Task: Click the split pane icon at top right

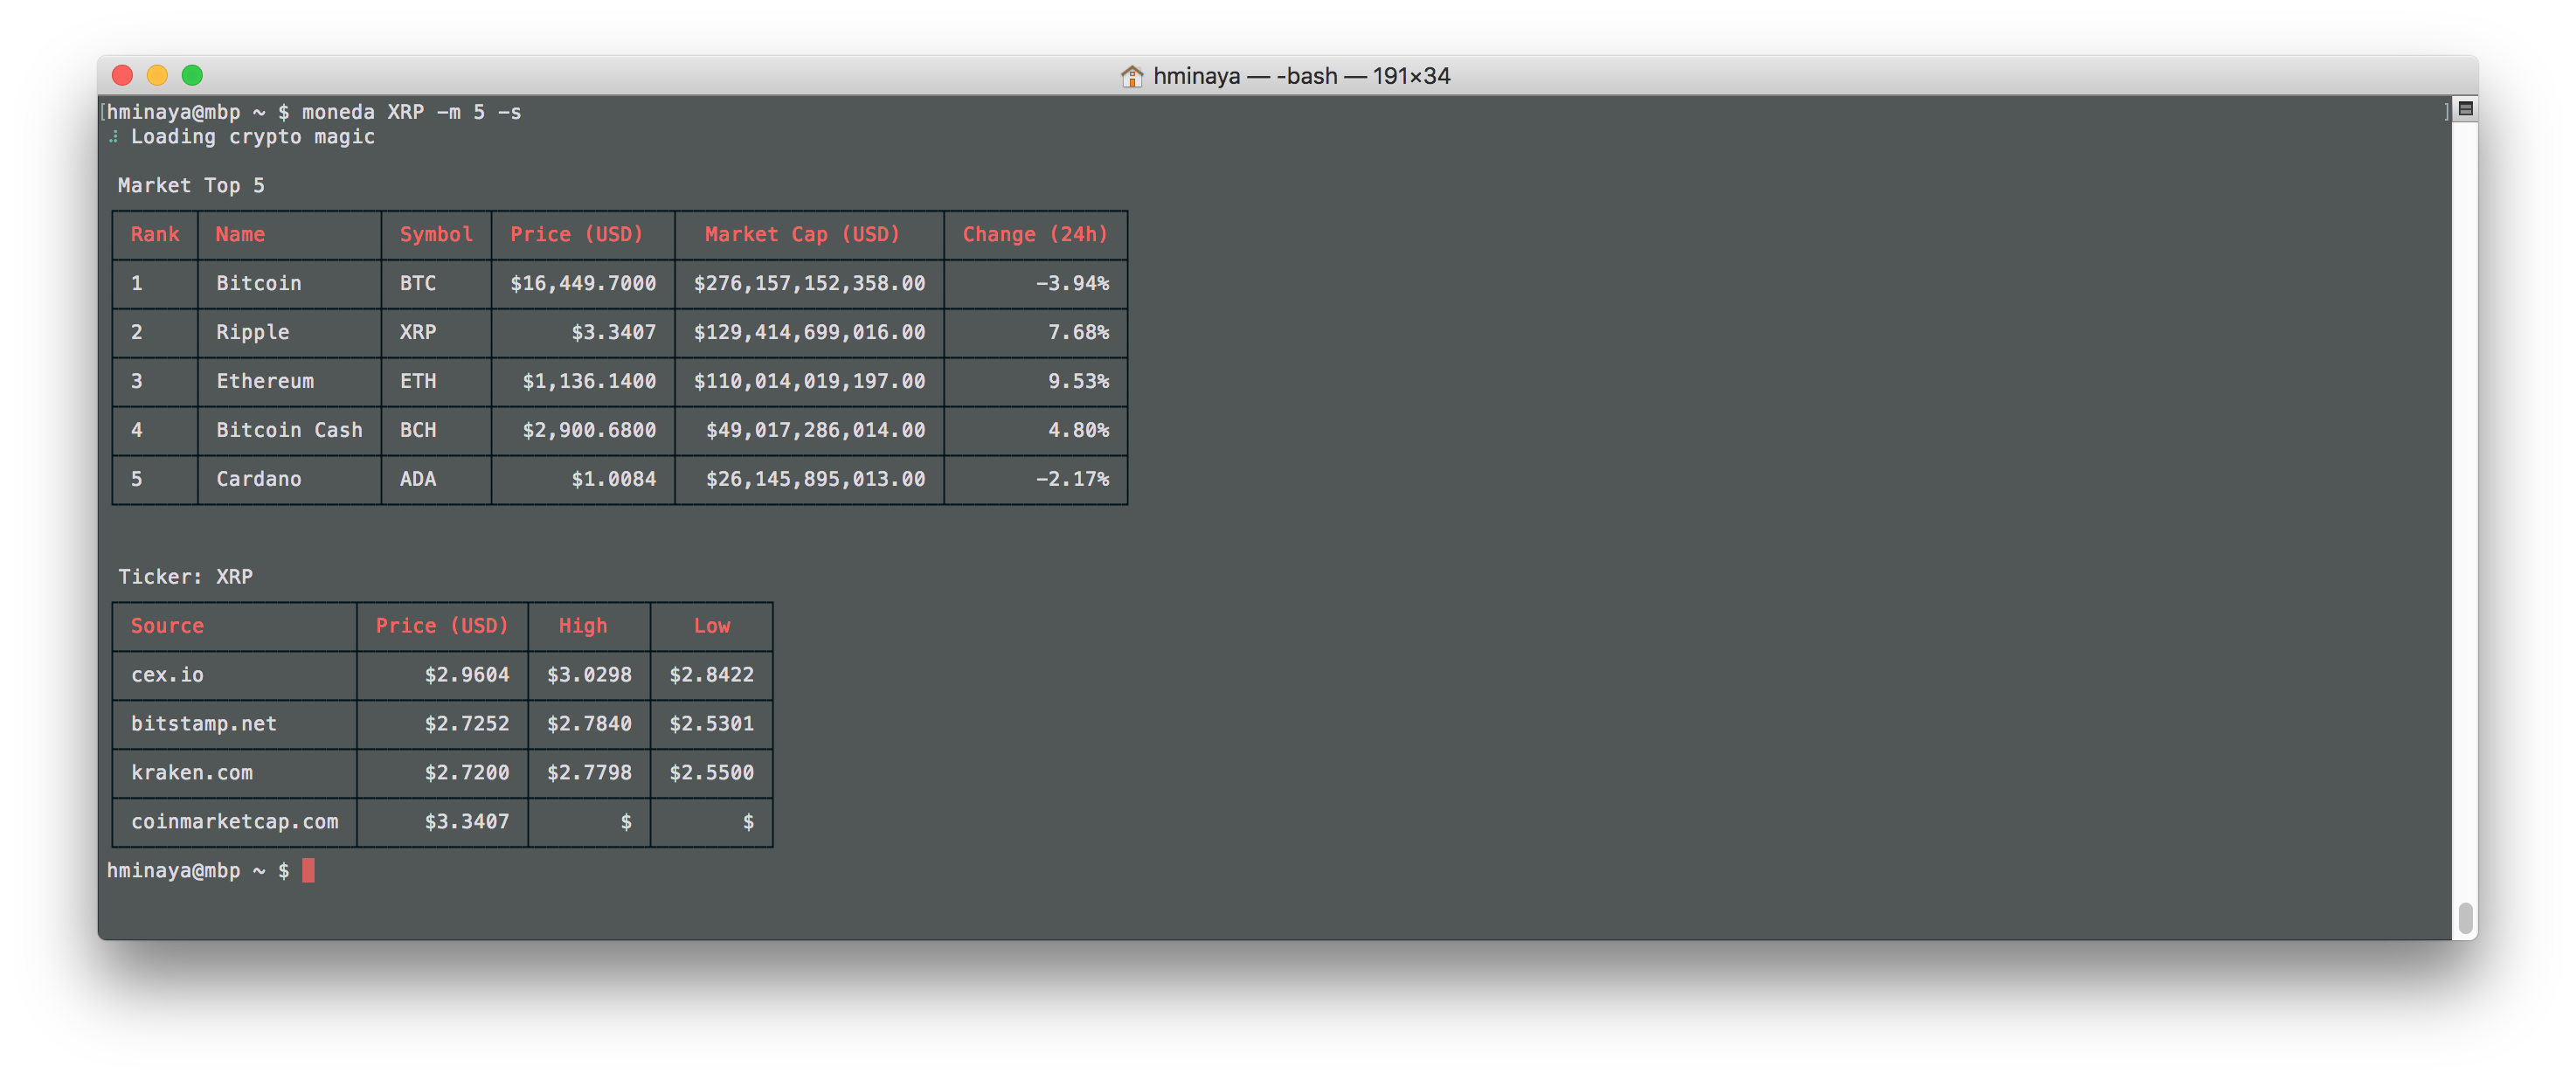Action: click(2465, 109)
